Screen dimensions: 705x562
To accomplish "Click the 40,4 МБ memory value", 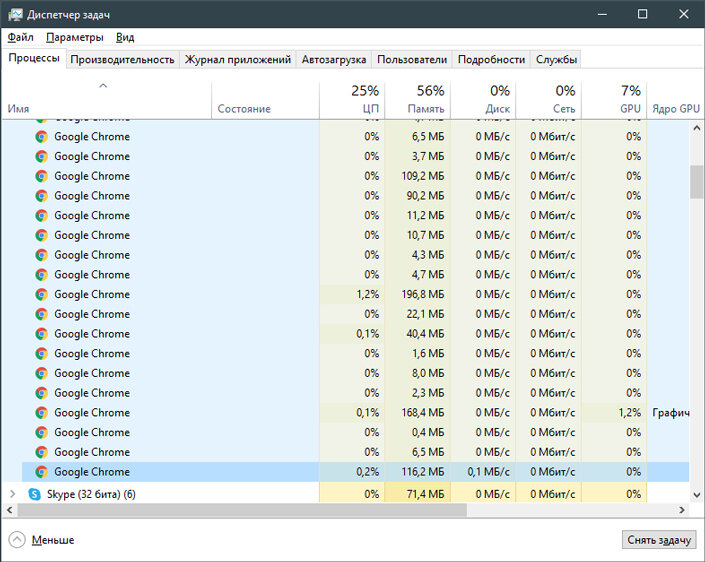I will (425, 334).
